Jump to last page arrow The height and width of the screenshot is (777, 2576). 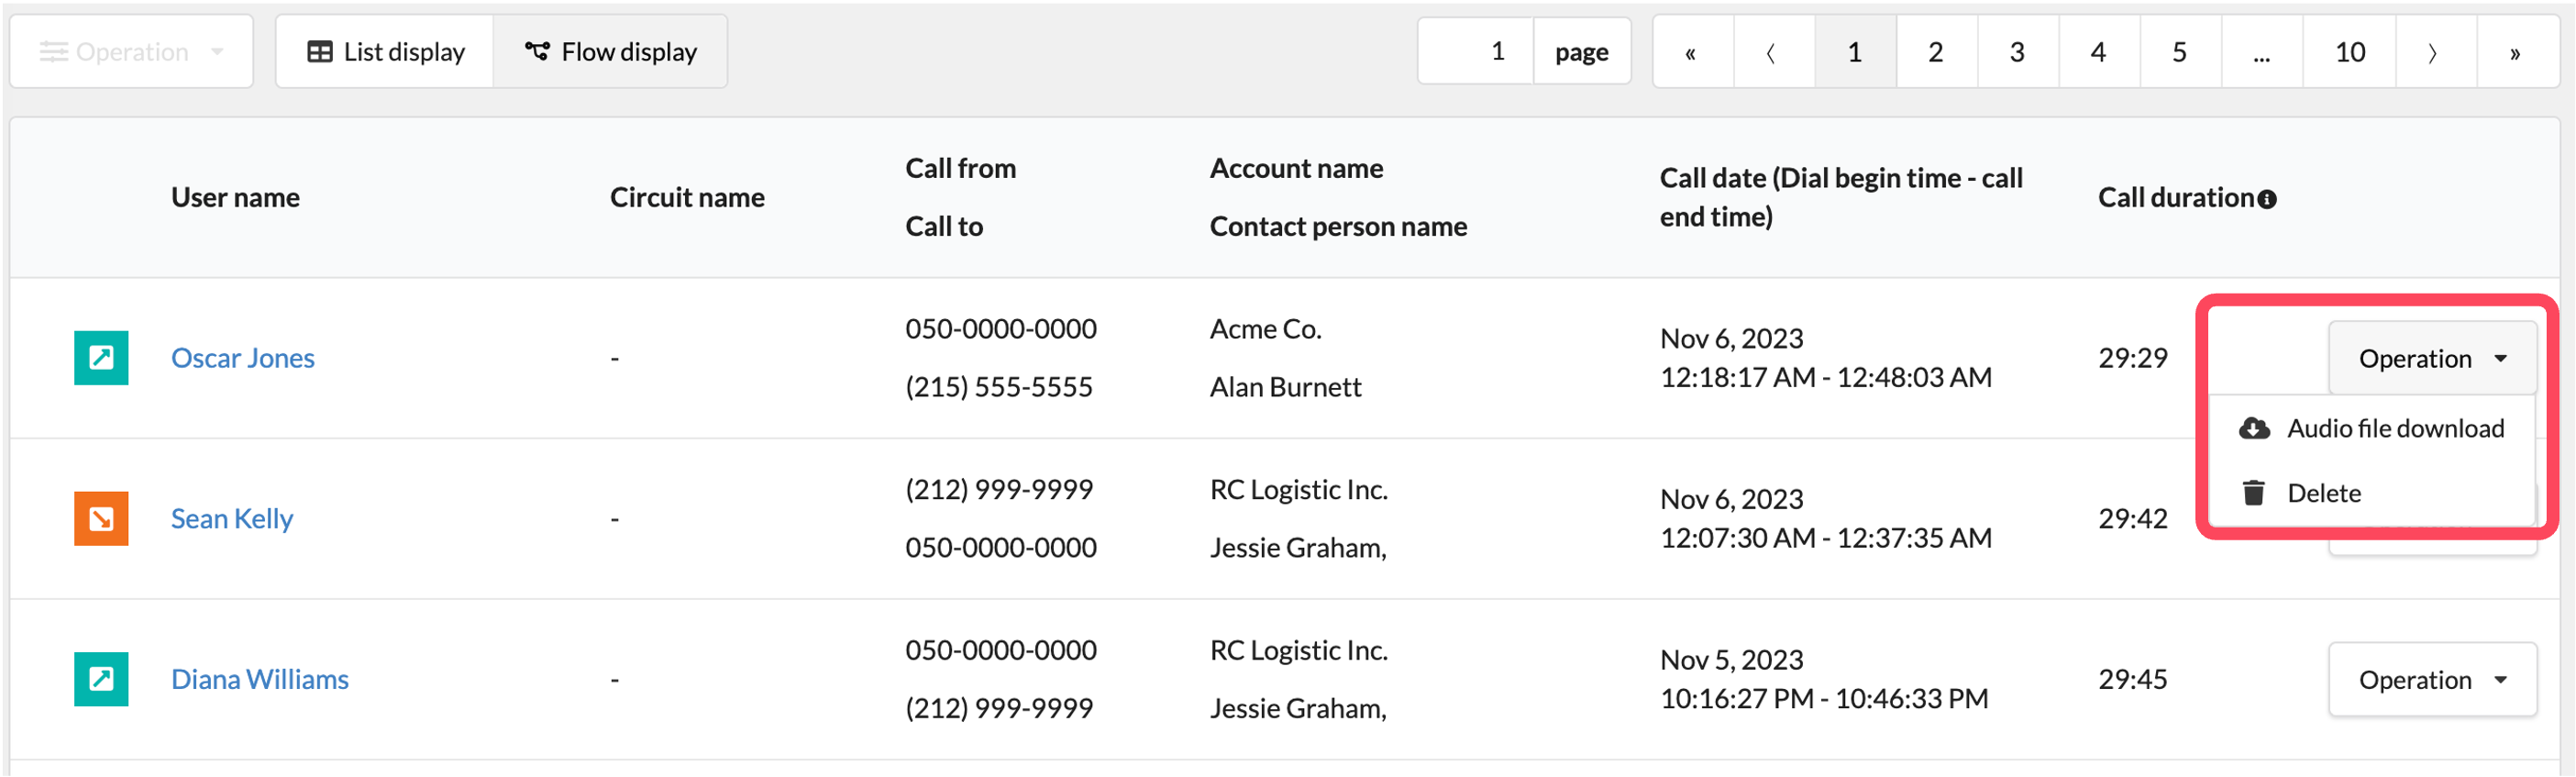tap(2515, 52)
